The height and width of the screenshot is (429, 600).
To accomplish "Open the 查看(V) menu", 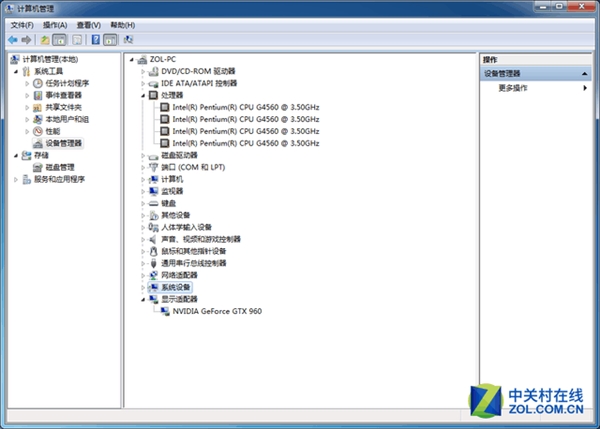I will point(89,25).
